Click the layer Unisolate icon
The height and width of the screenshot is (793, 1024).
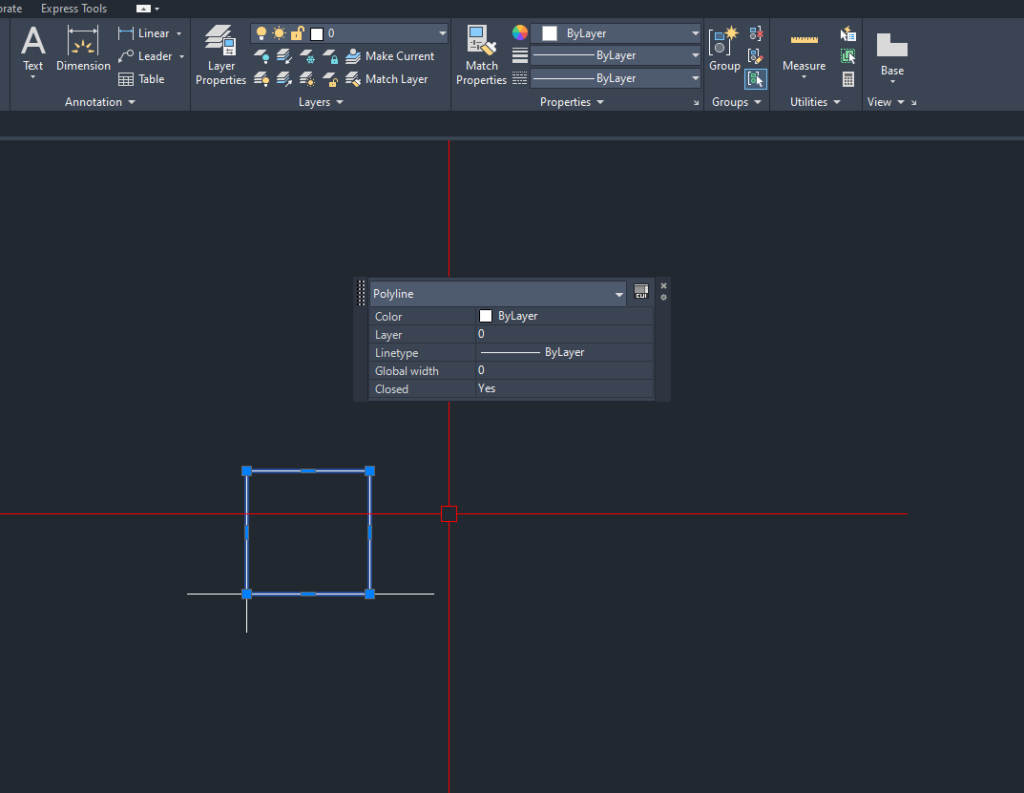(x=284, y=79)
